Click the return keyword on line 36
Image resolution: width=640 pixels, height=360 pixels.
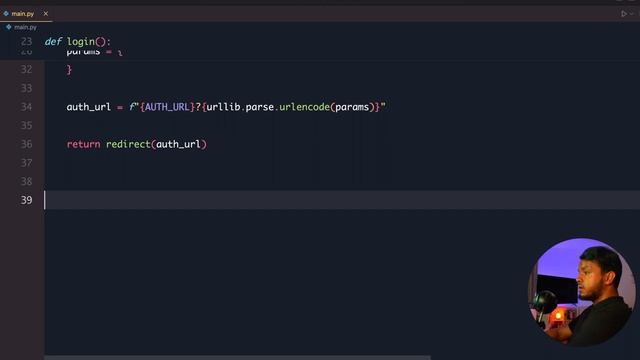83,144
